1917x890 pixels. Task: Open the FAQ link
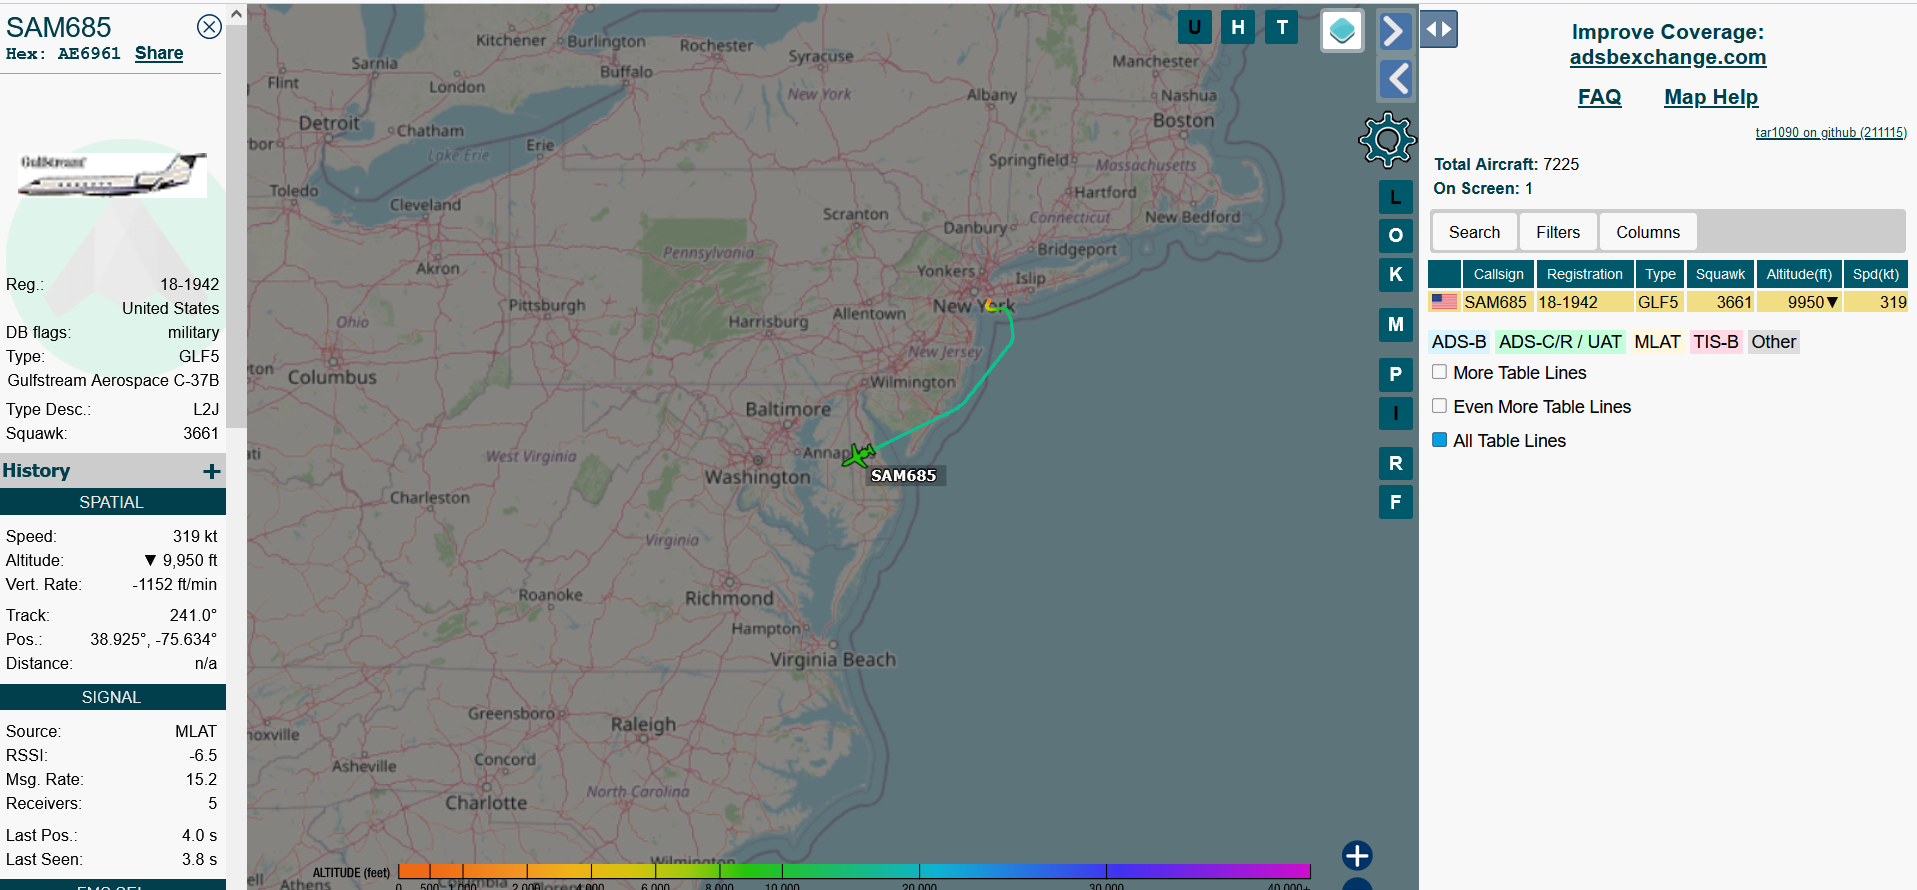tap(1599, 97)
